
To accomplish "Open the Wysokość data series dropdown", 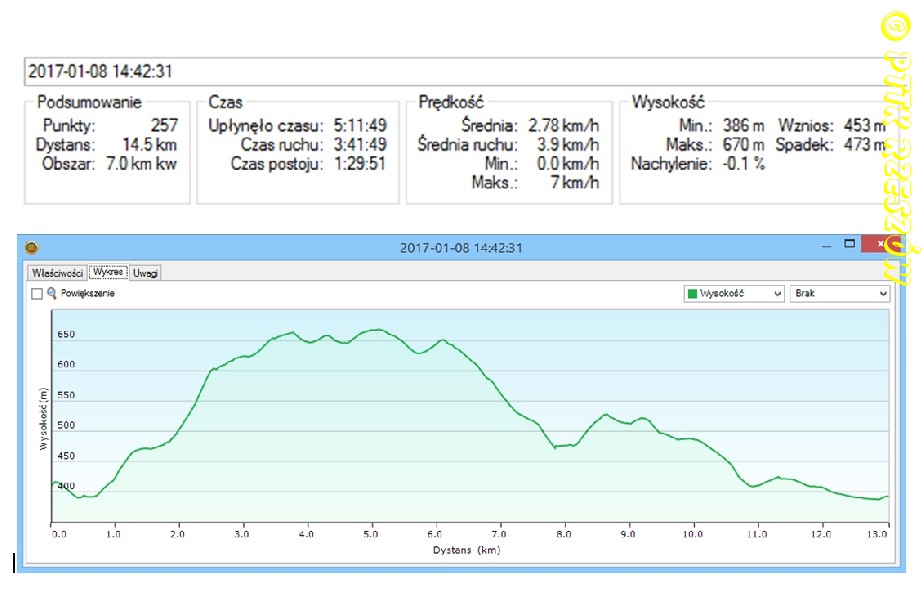I will [x=732, y=293].
